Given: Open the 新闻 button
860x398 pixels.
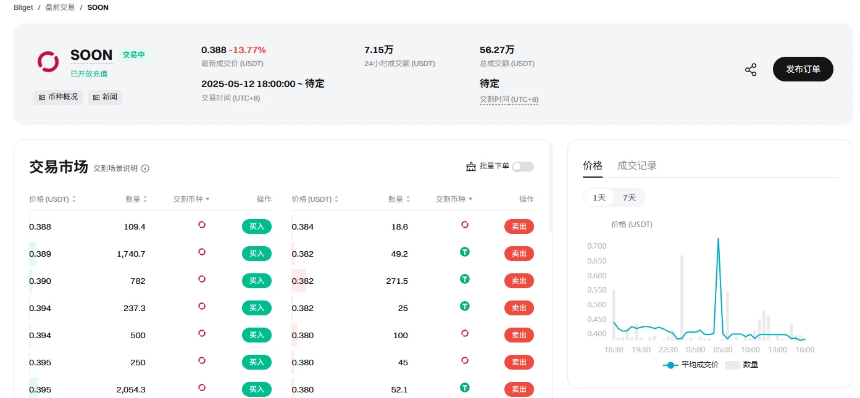Looking at the screenshot, I should [105, 97].
